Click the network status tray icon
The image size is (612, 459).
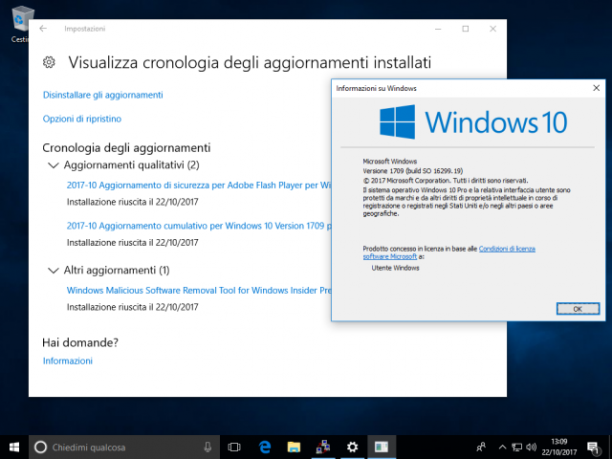517,447
